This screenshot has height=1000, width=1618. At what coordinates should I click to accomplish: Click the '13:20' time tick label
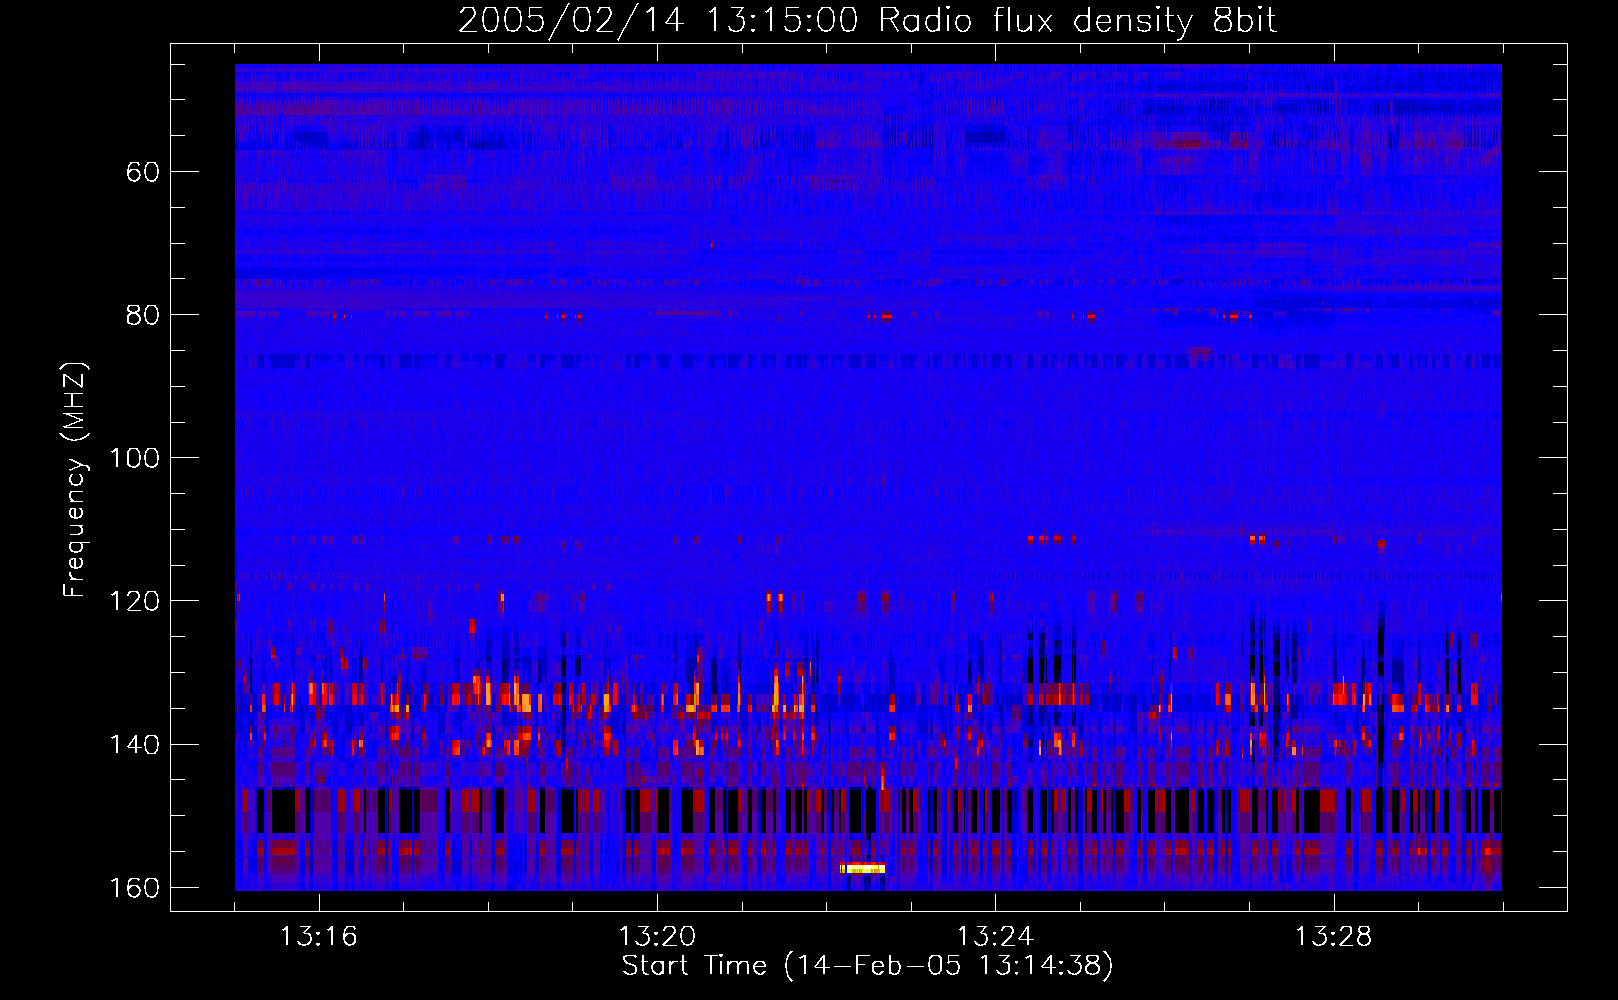pos(657,937)
